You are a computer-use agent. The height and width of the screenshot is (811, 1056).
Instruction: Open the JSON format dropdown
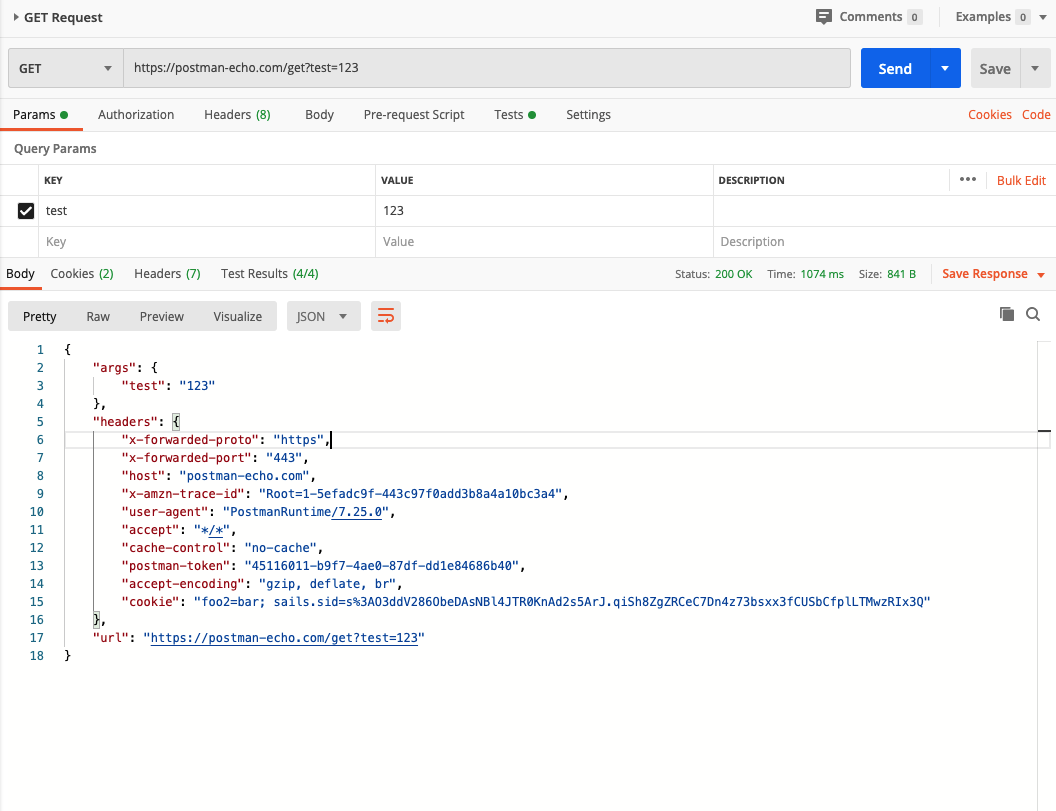(323, 317)
